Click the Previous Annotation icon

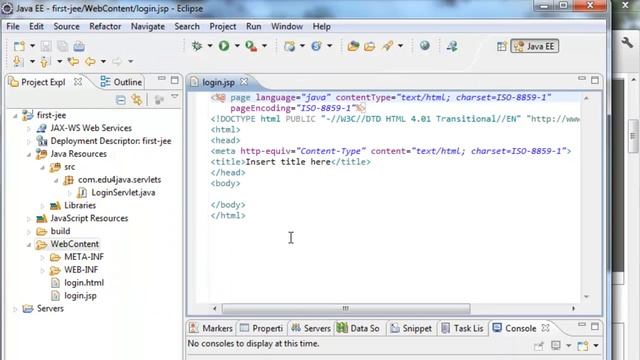click(x=44, y=62)
